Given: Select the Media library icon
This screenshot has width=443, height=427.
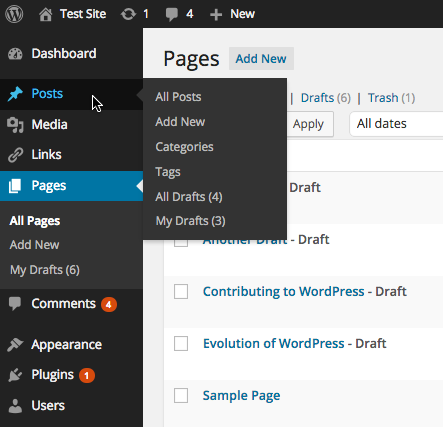Looking at the screenshot, I should tap(15, 125).
